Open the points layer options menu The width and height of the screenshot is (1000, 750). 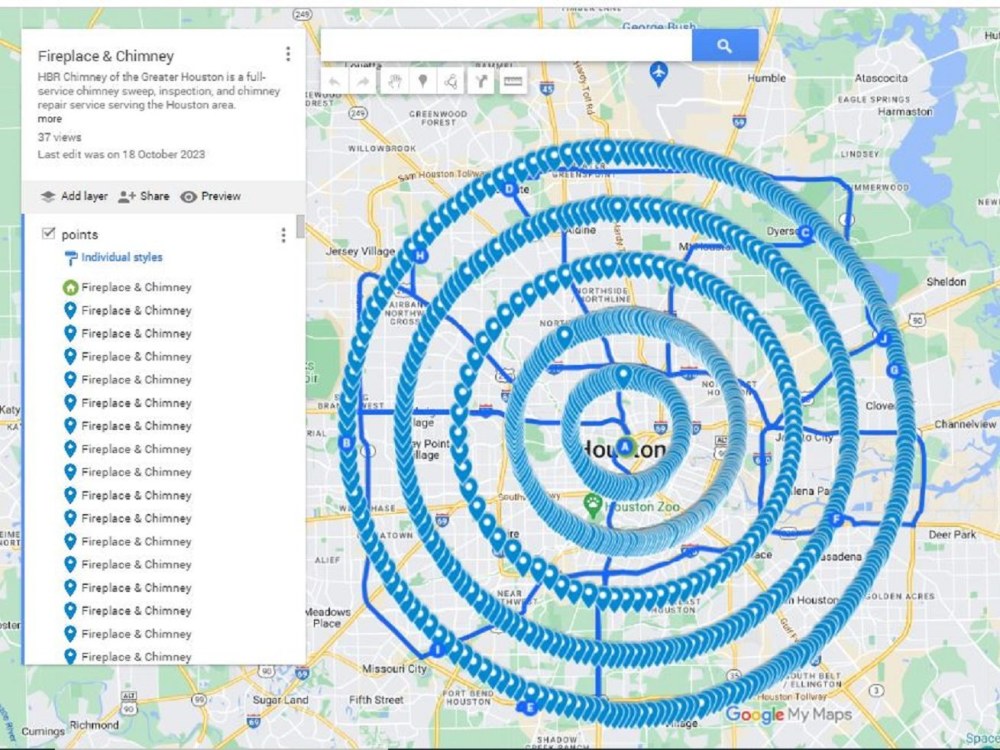click(x=283, y=235)
